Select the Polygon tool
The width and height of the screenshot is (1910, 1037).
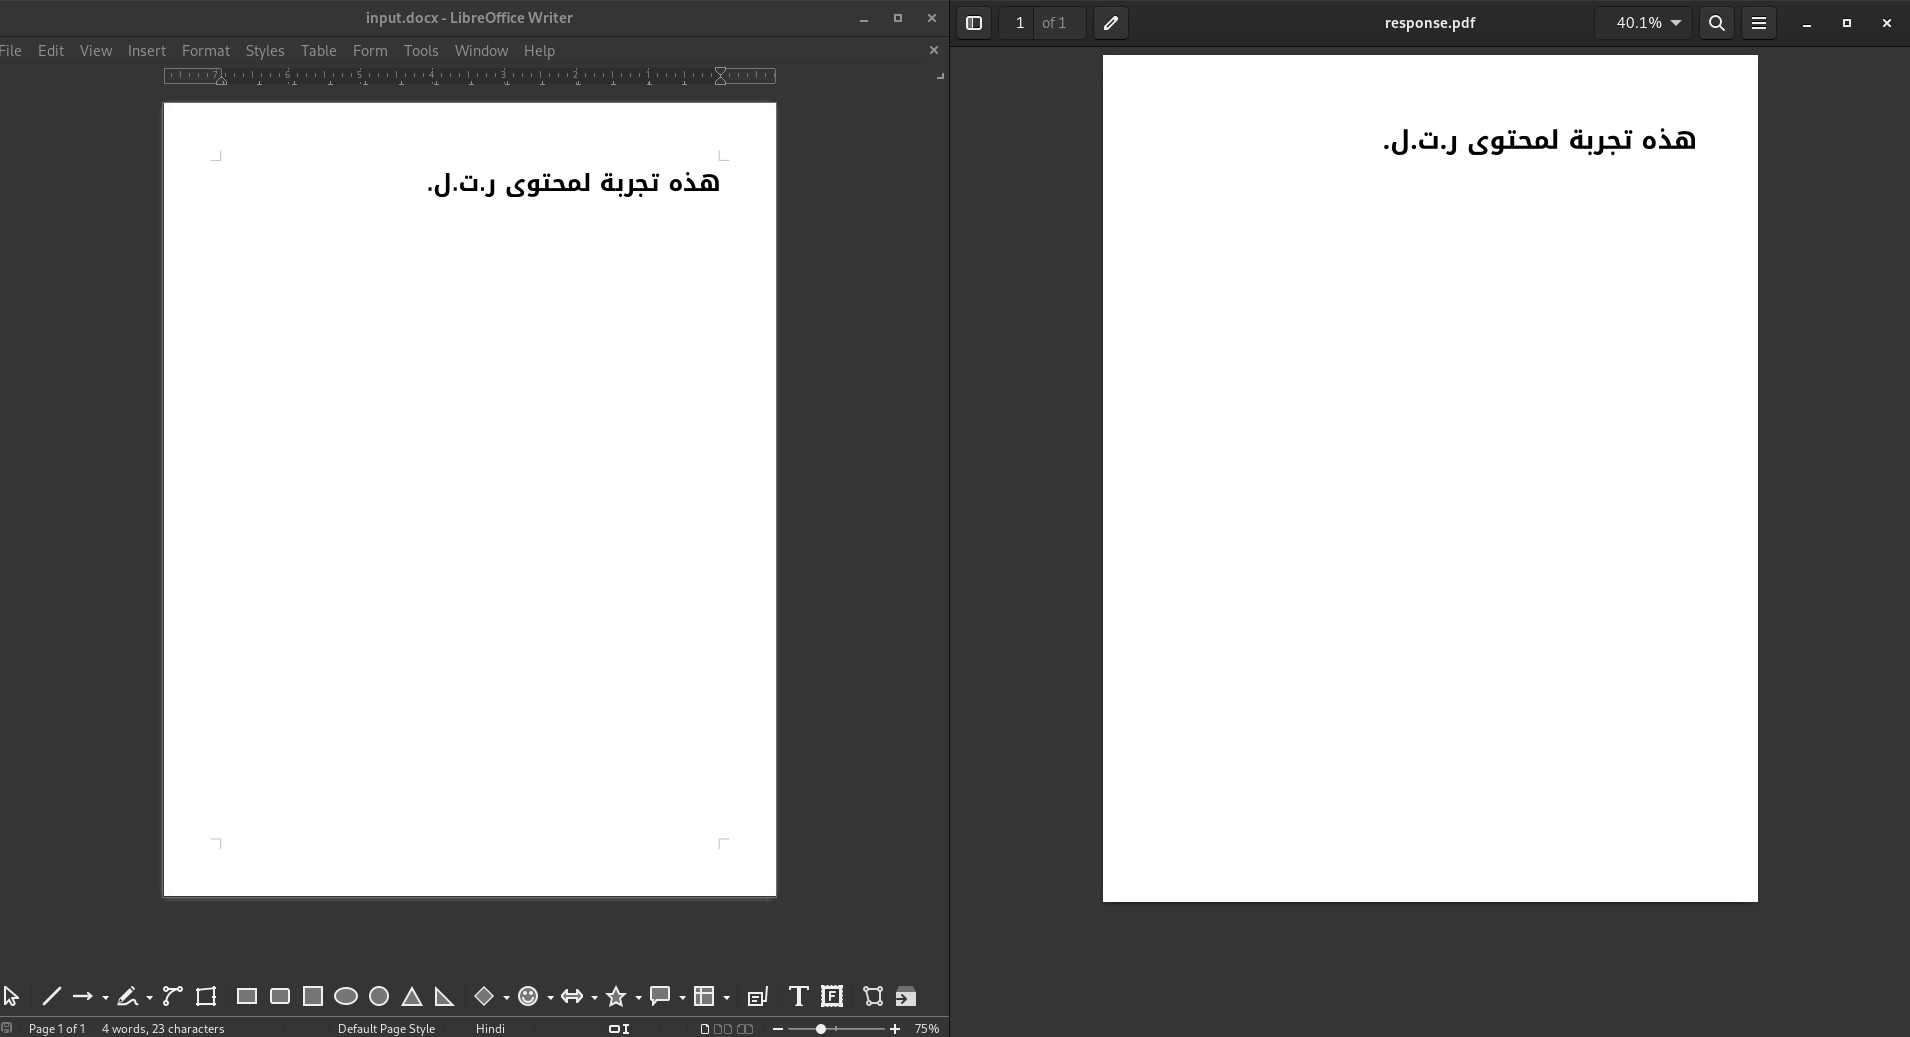click(x=206, y=996)
